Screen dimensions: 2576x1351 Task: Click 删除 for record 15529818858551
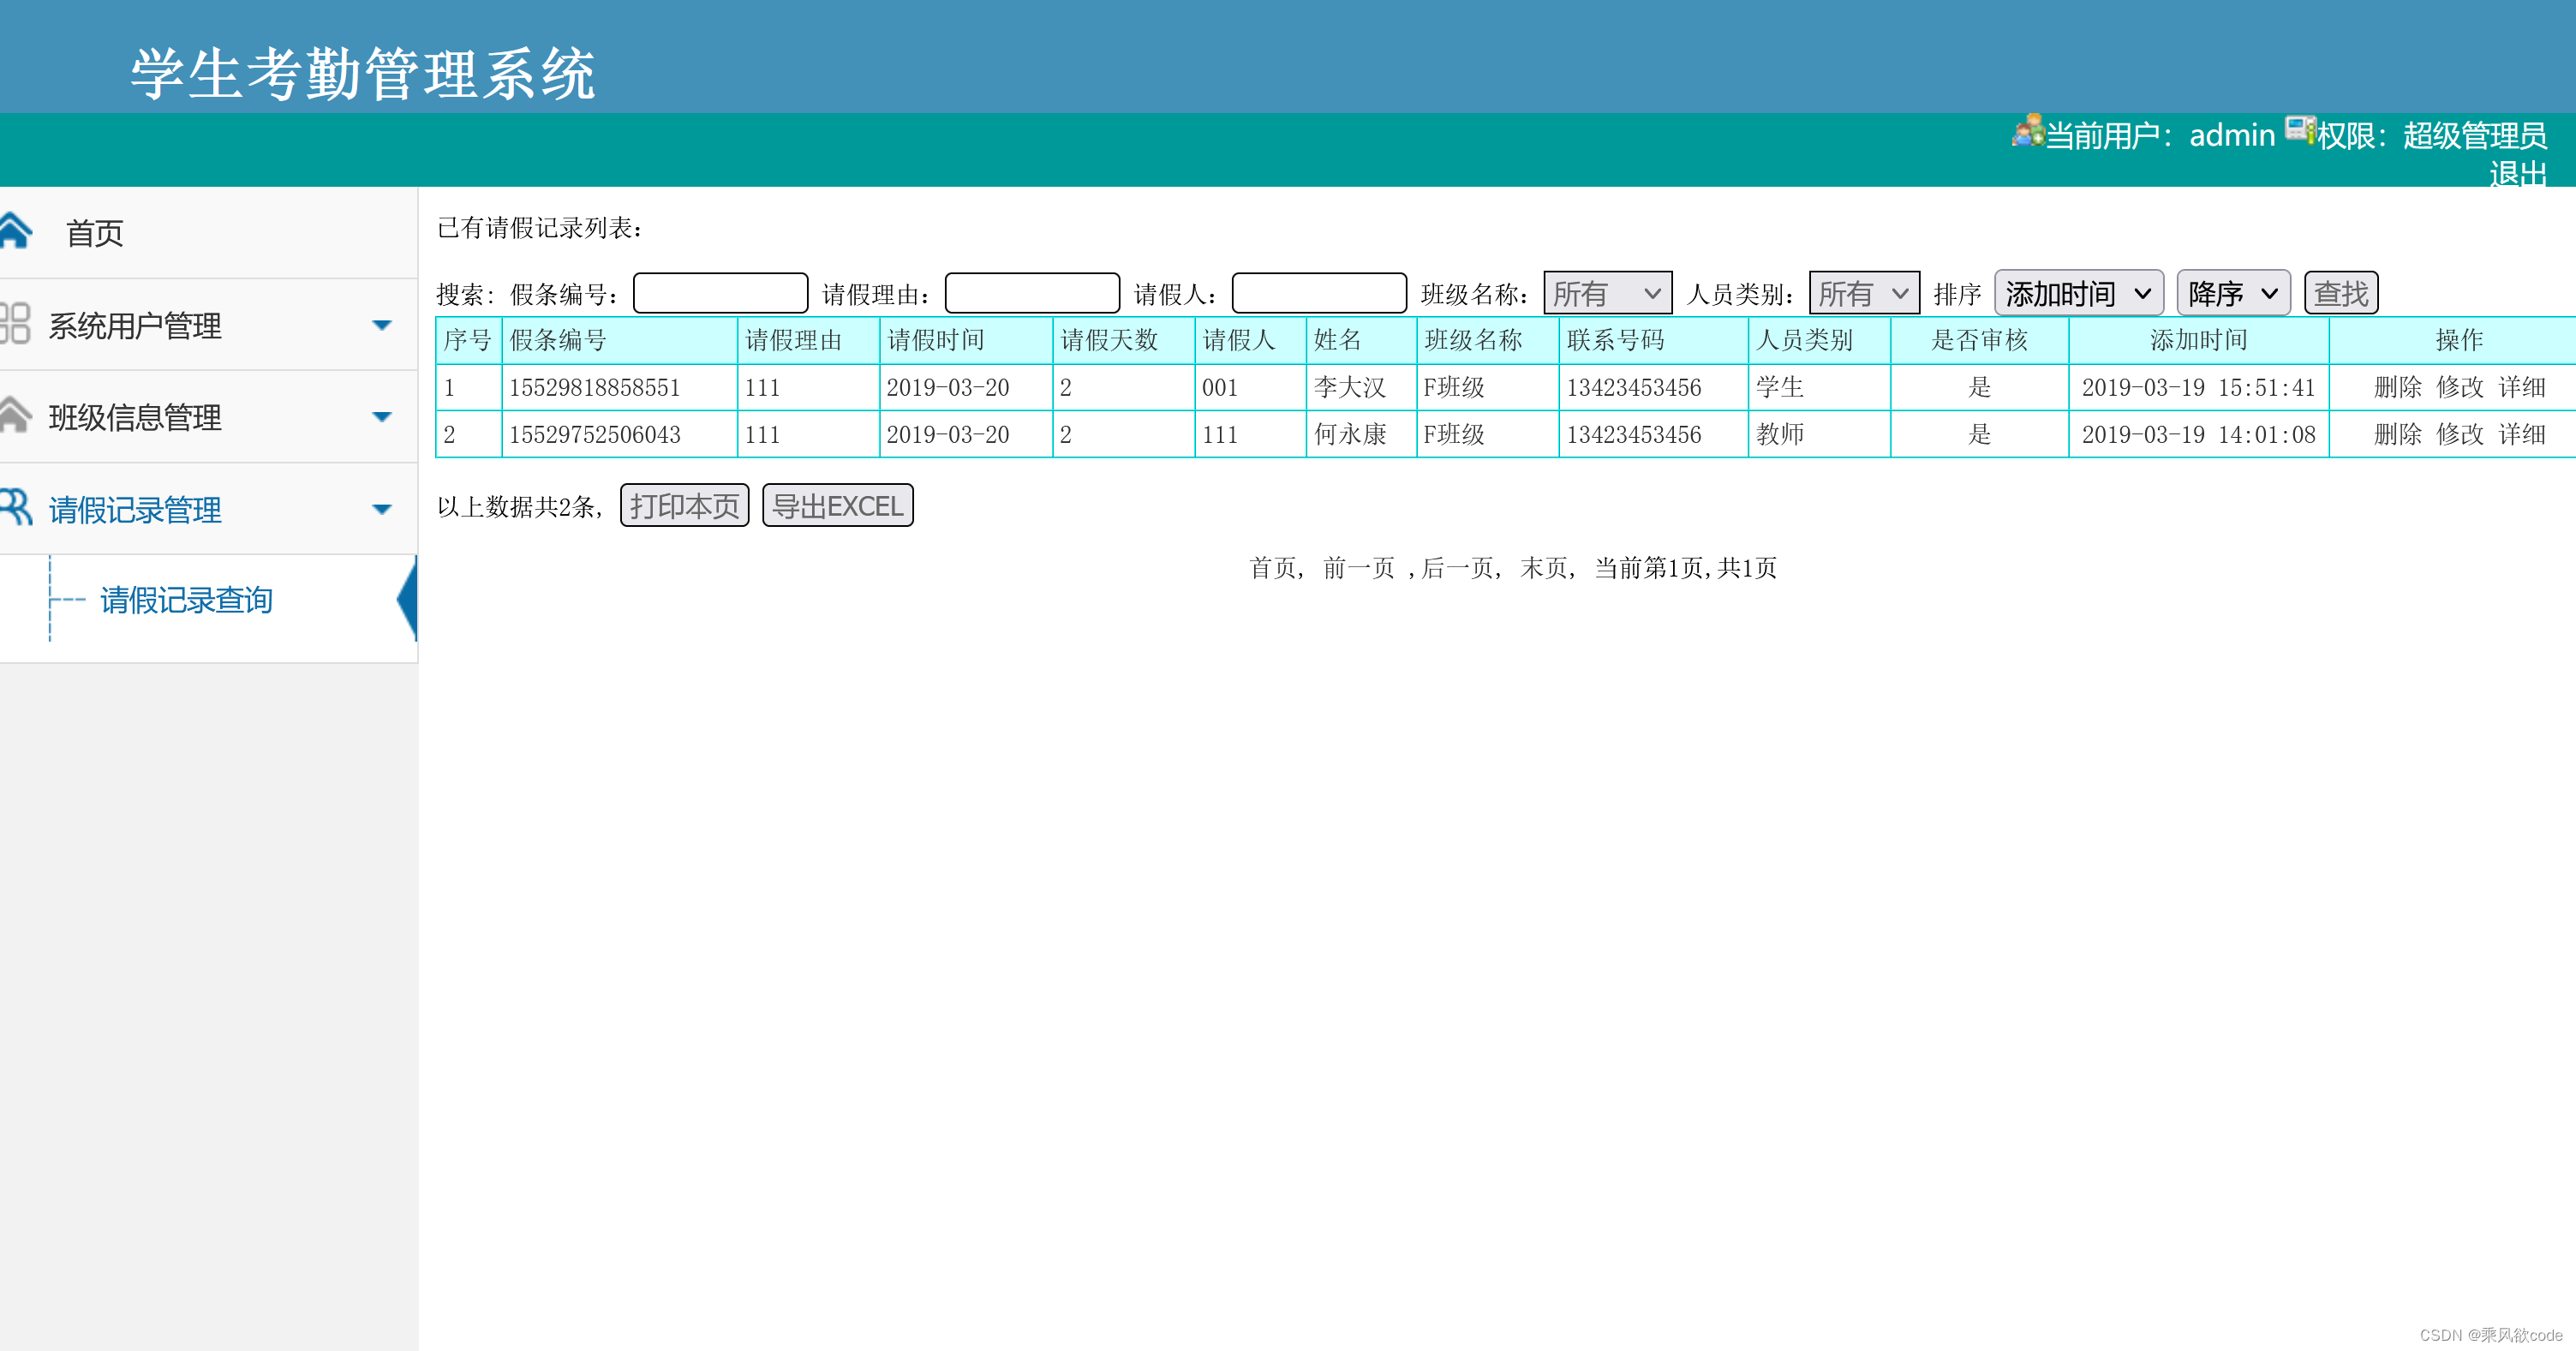click(x=2397, y=387)
